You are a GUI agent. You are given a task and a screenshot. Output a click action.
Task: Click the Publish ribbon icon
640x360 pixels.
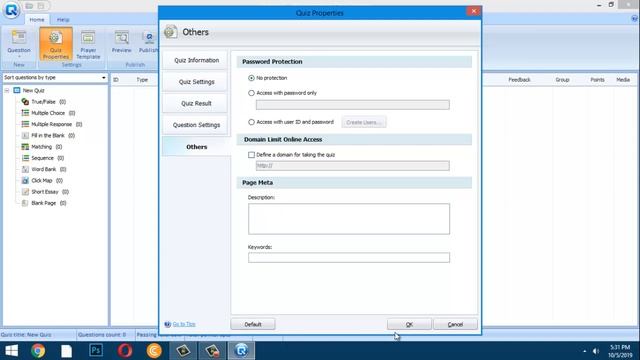[149, 42]
